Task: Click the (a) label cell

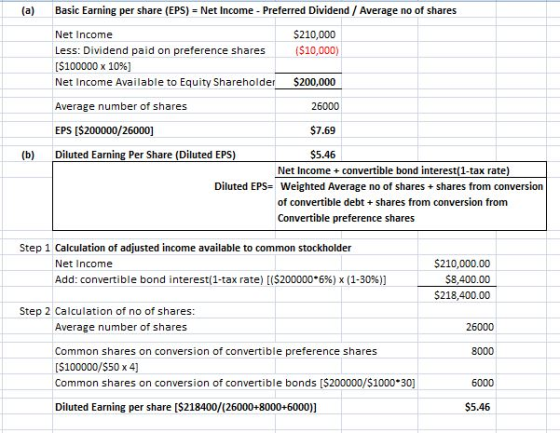Action: coord(28,11)
